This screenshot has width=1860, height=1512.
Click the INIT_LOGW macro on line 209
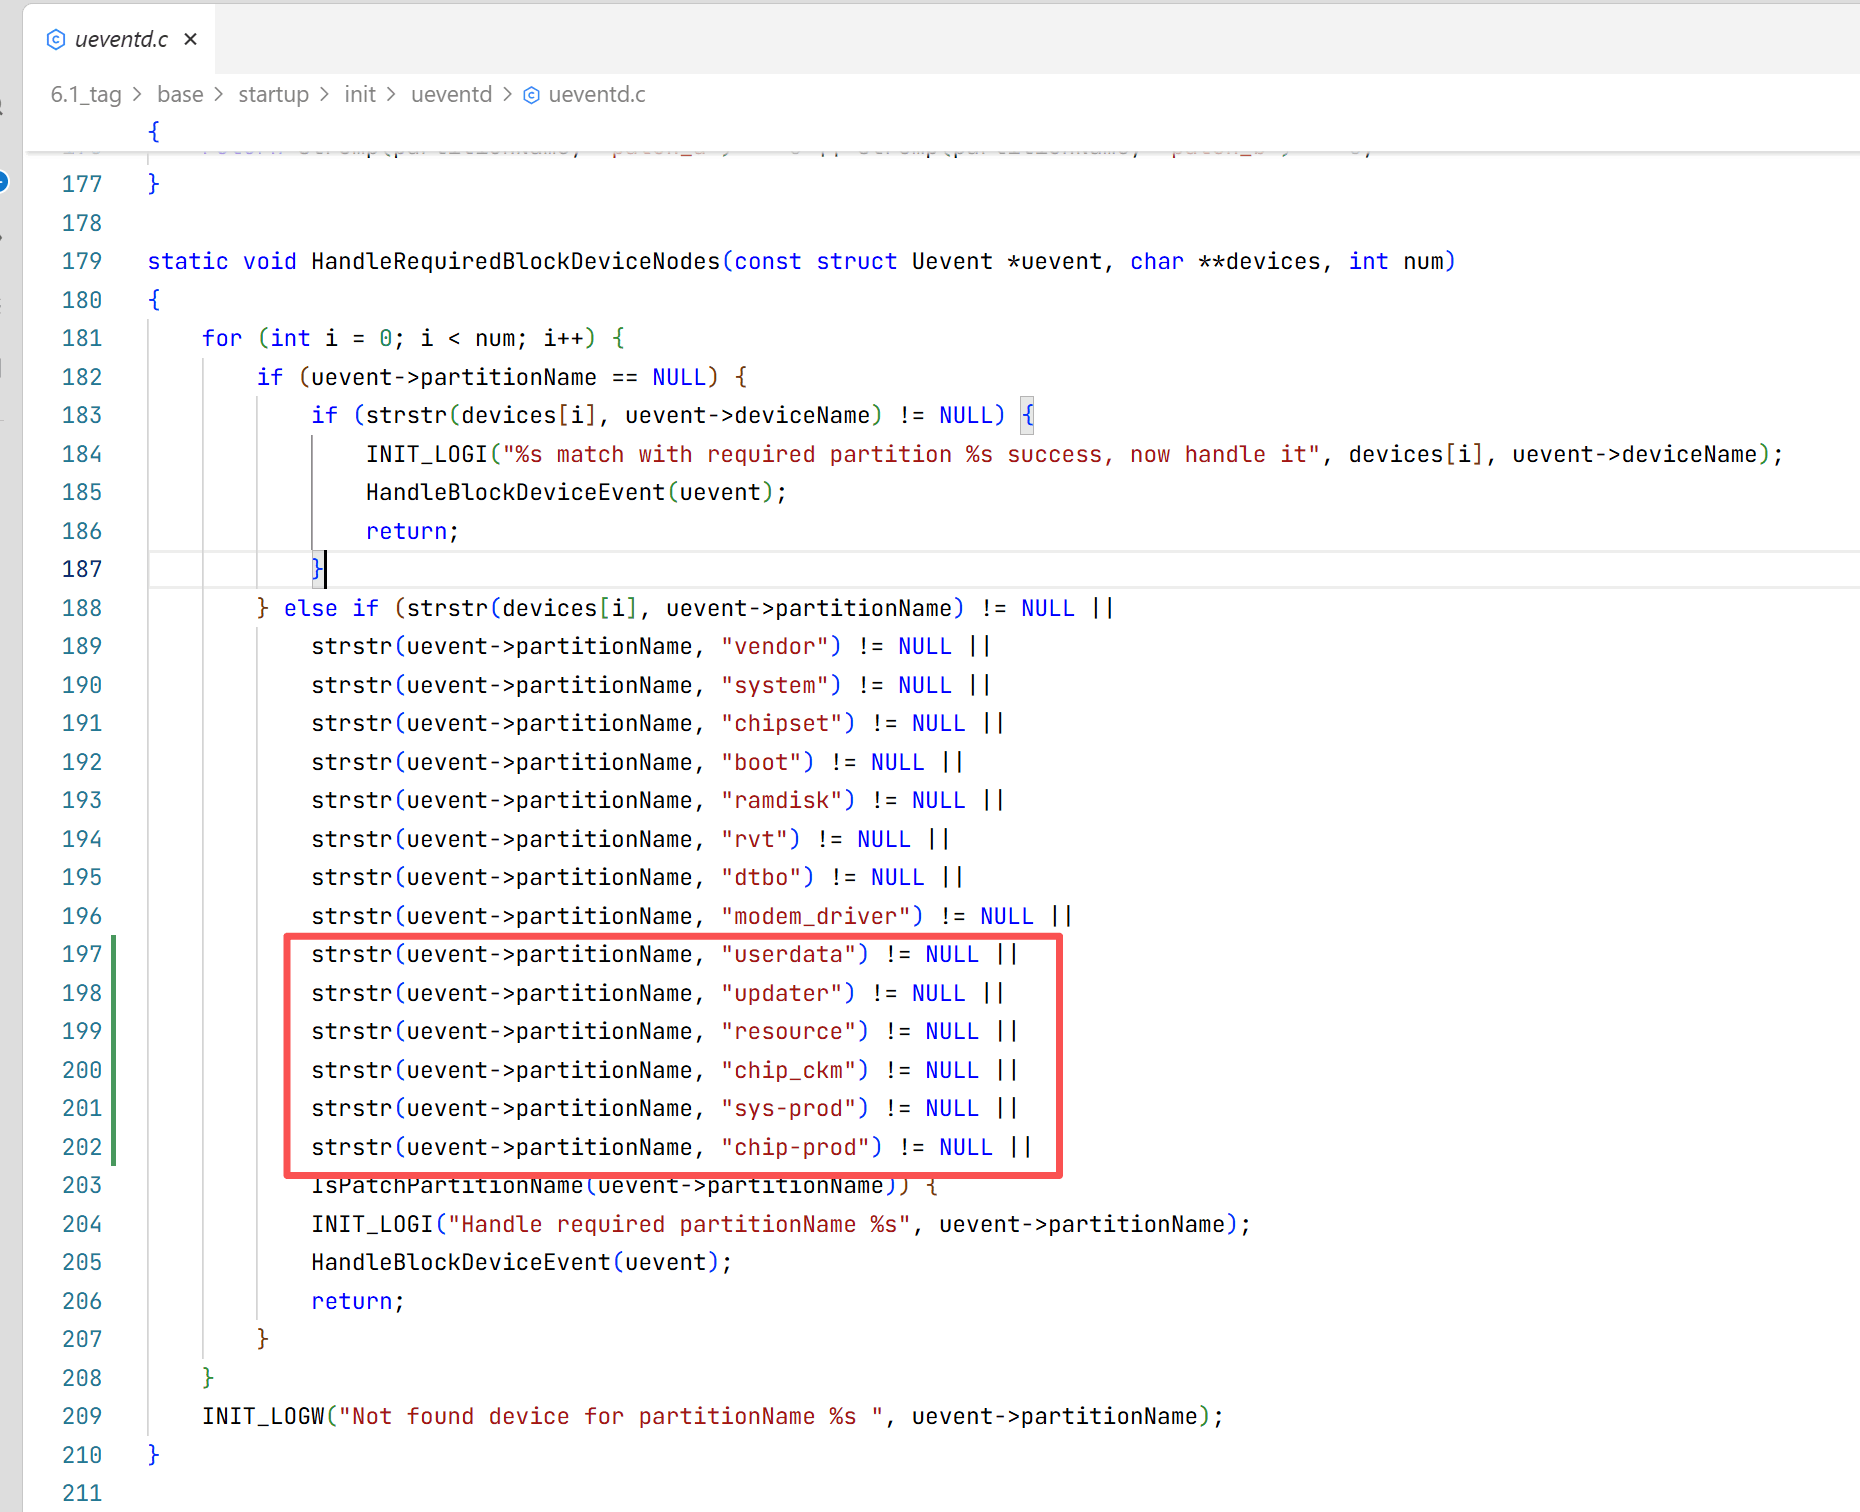(x=263, y=1416)
